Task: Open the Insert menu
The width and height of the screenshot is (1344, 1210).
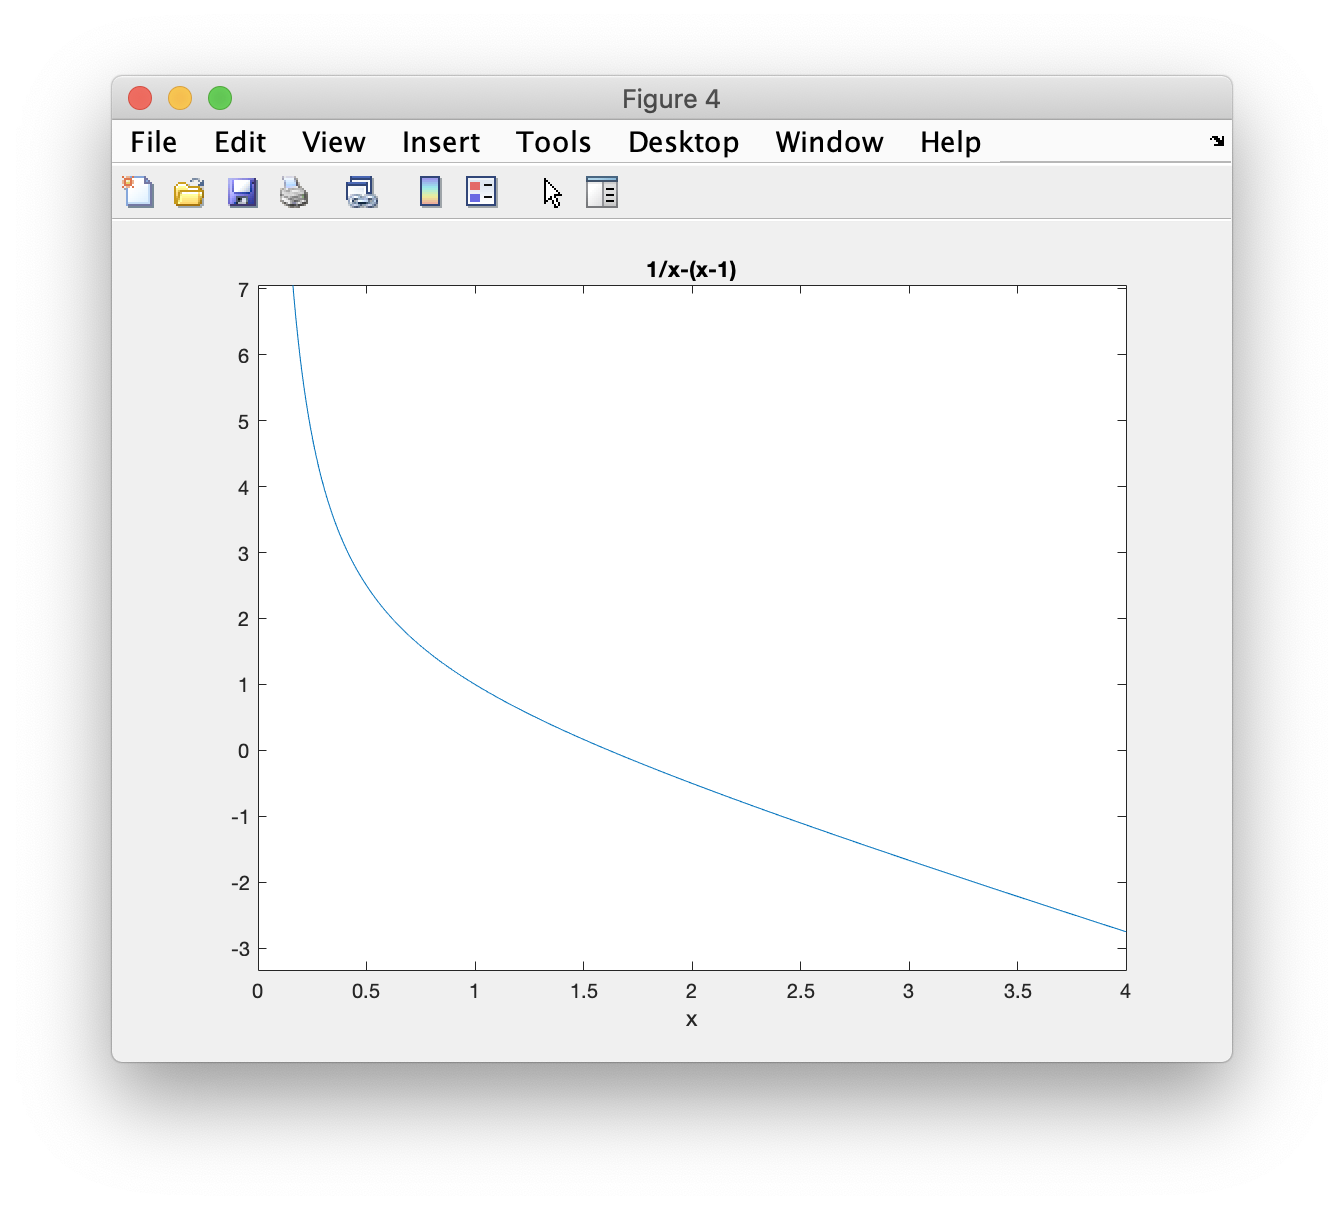Action: pyautogui.click(x=441, y=142)
